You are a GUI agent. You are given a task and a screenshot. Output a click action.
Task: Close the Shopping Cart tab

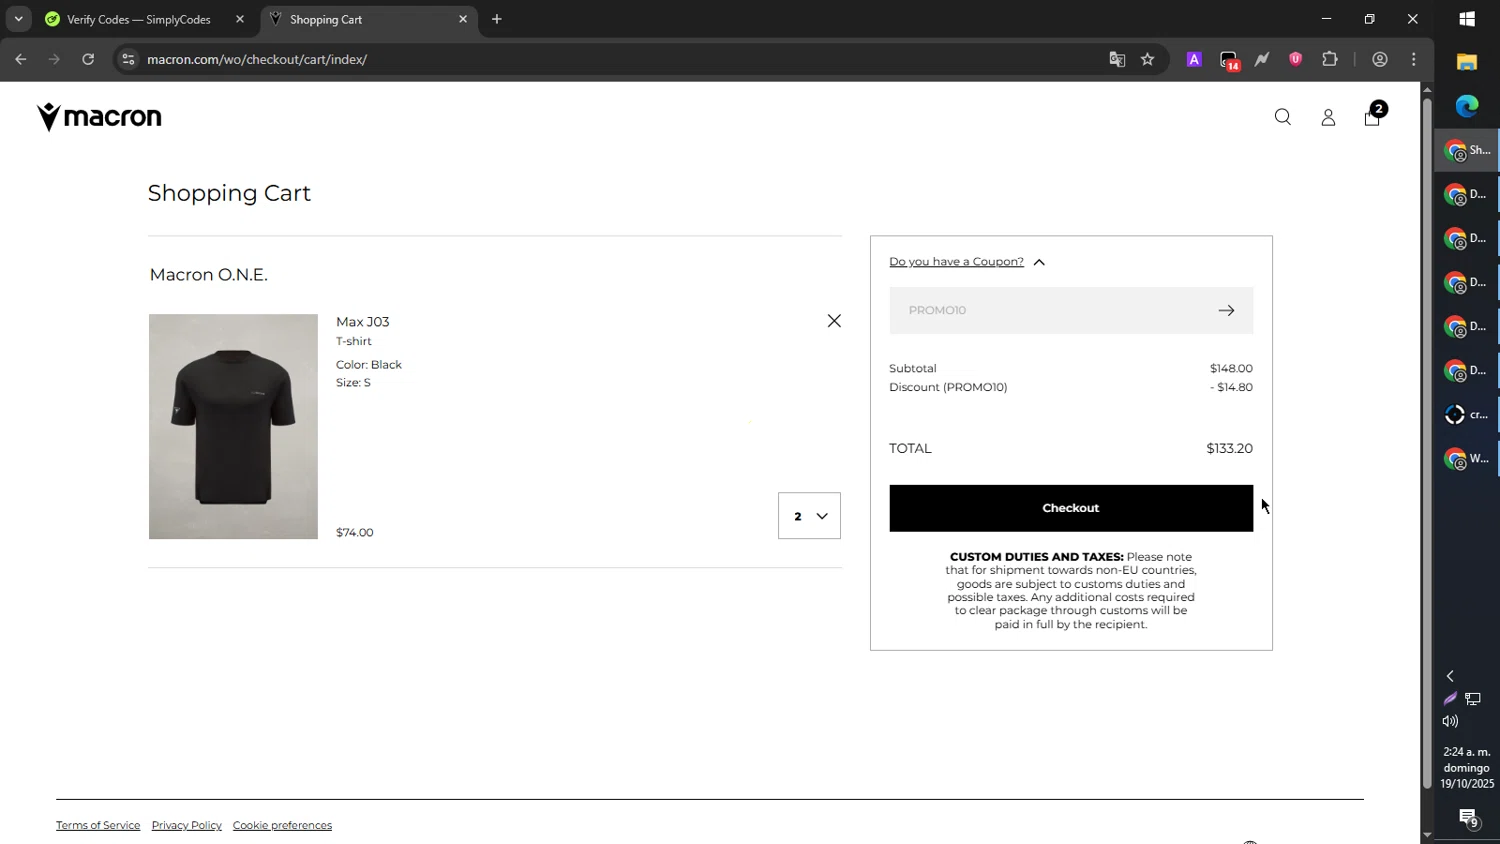(463, 19)
